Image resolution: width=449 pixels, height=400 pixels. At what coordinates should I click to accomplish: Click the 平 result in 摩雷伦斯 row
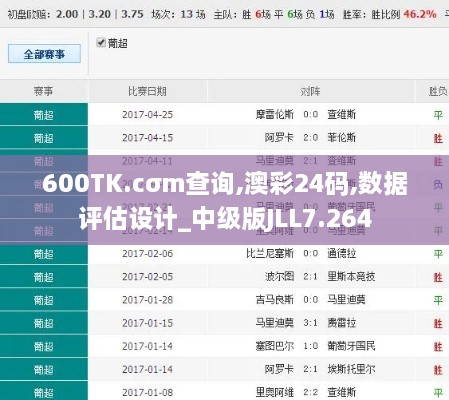[x=438, y=115]
